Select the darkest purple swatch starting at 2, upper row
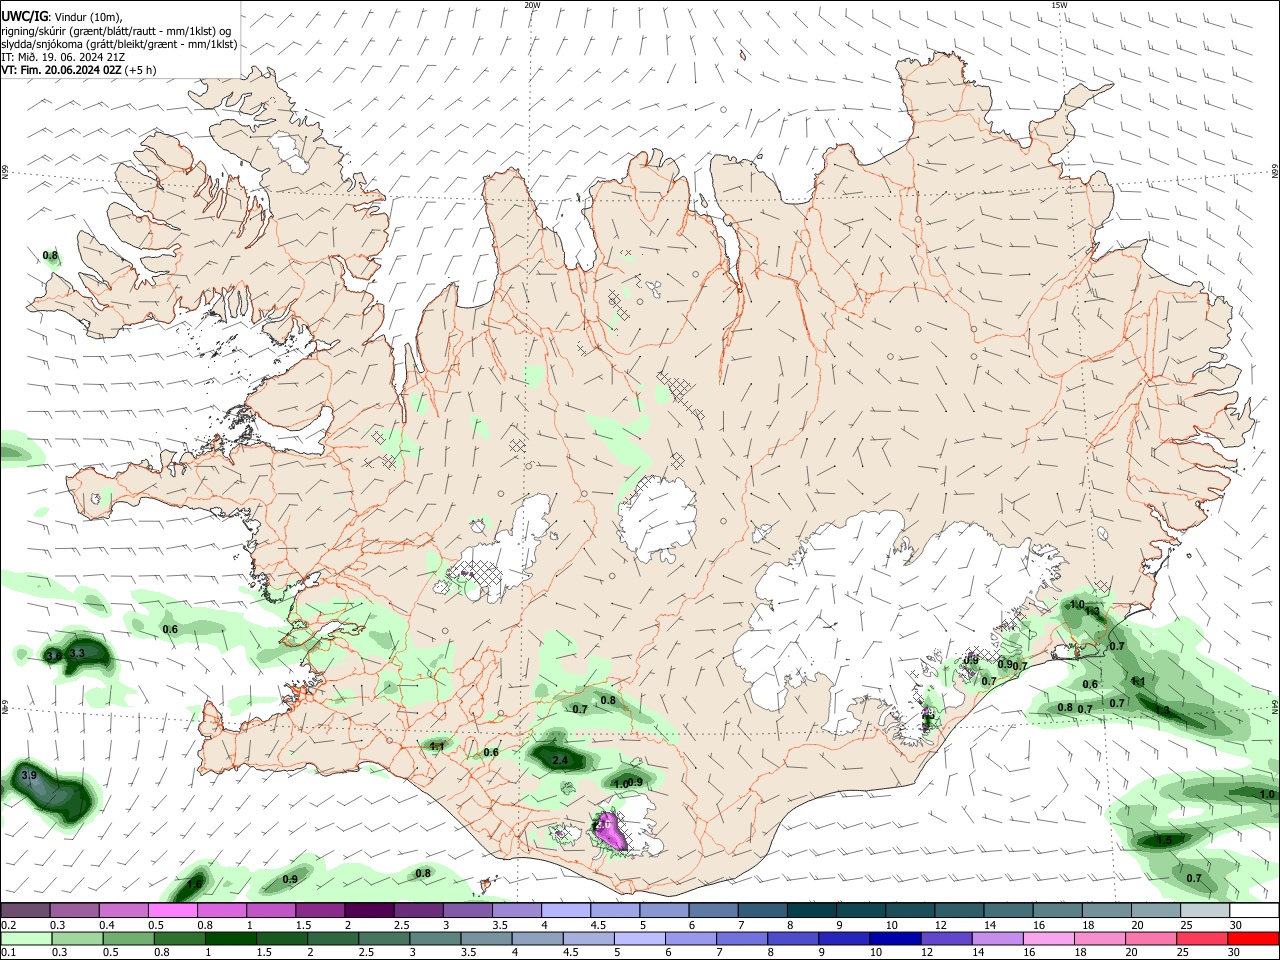The height and width of the screenshot is (960, 1280). pyautogui.click(x=369, y=910)
